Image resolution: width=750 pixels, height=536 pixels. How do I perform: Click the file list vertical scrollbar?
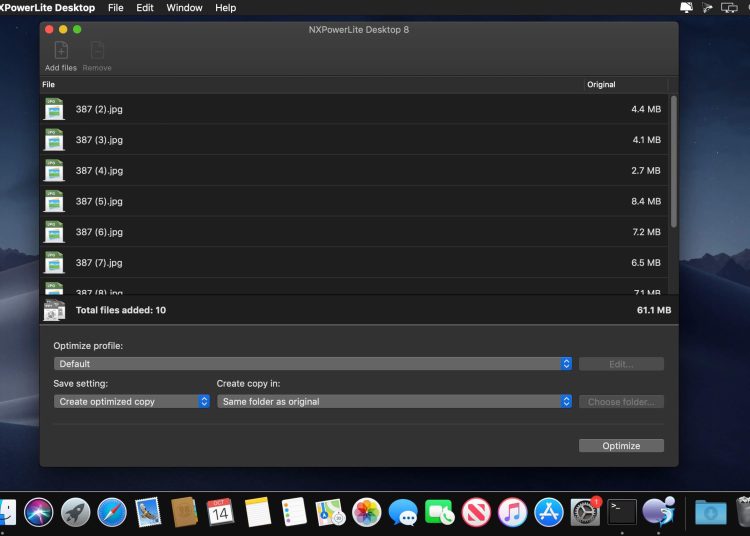673,160
